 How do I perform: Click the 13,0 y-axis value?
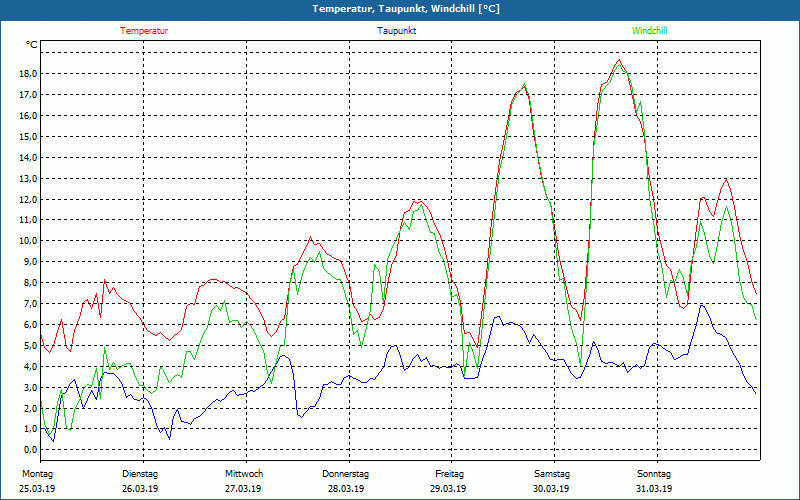tap(28, 178)
